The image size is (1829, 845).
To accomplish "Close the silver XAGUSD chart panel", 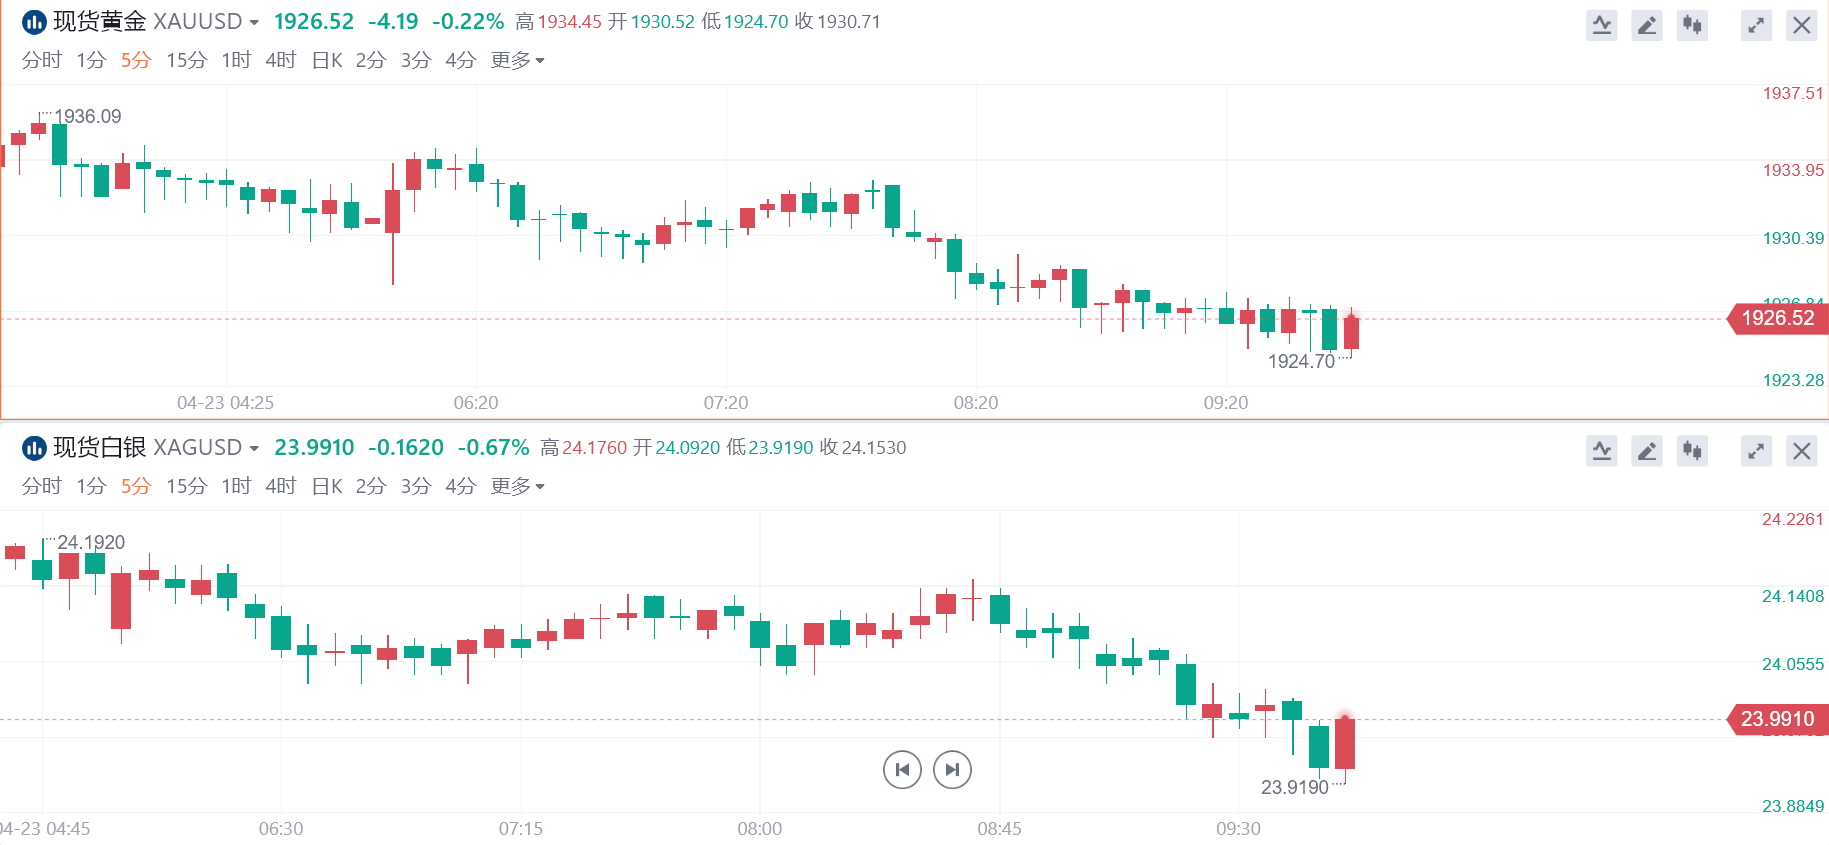I will coord(1801,451).
